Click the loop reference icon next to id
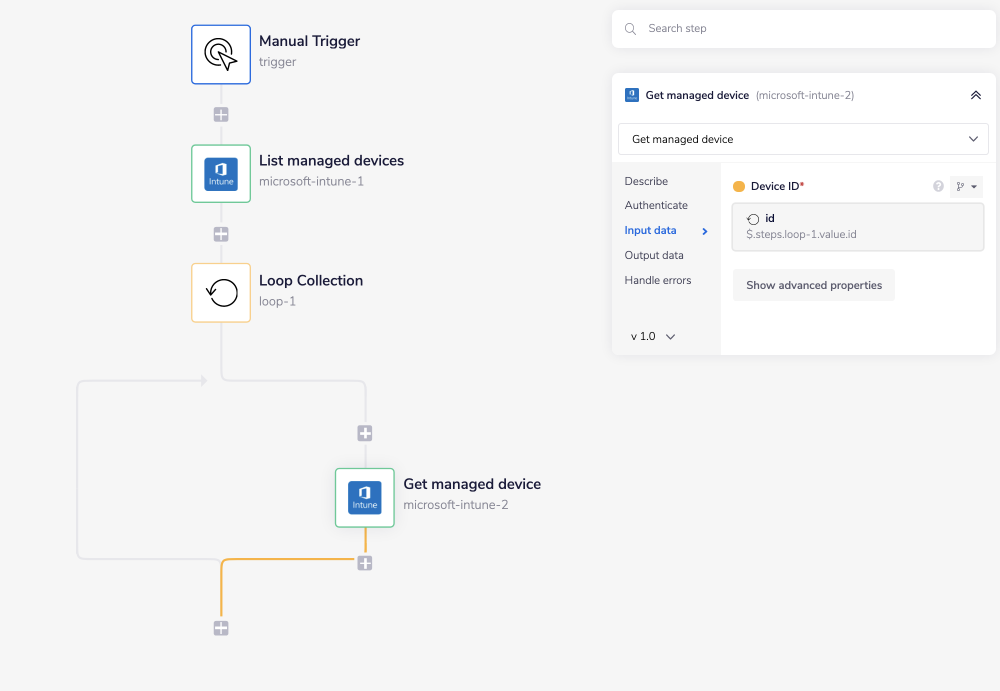The width and height of the screenshot is (1000, 691). pyautogui.click(x=751, y=218)
